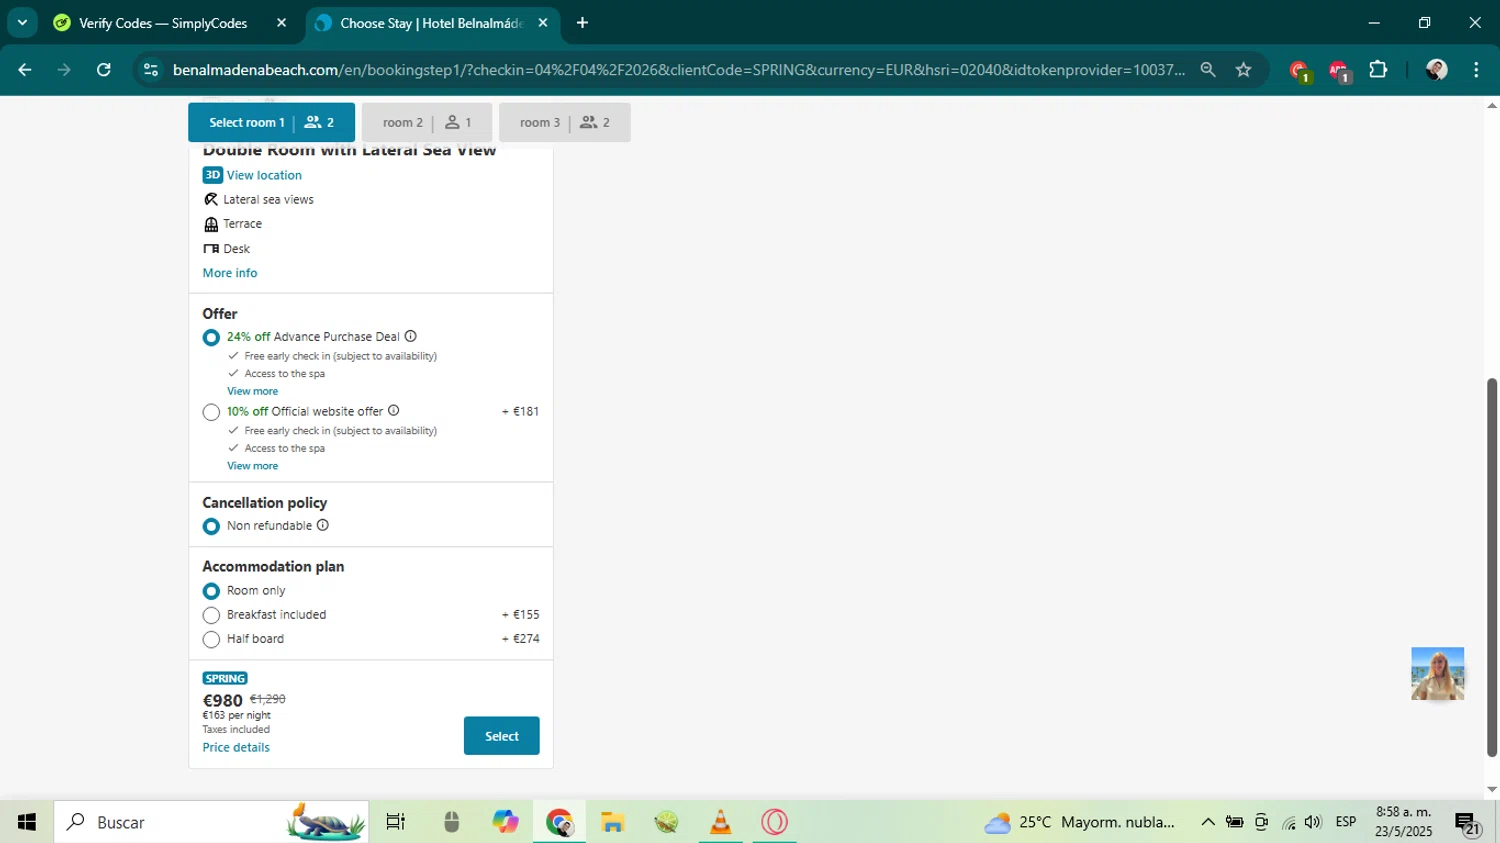Open the weather widget showing 25°C
This screenshot has height=843, width=1500.
(x=1079, y=822)
